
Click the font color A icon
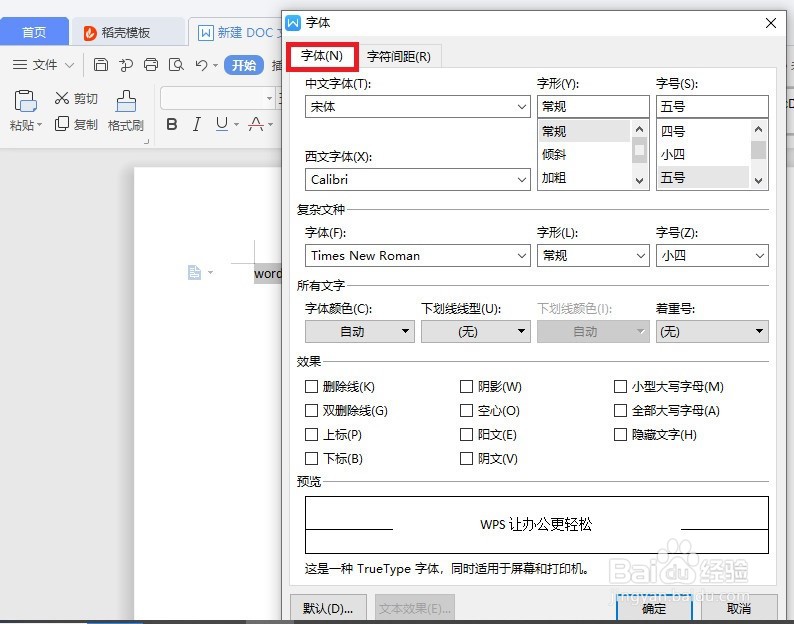pyautogui.click(x=256, y=124)
